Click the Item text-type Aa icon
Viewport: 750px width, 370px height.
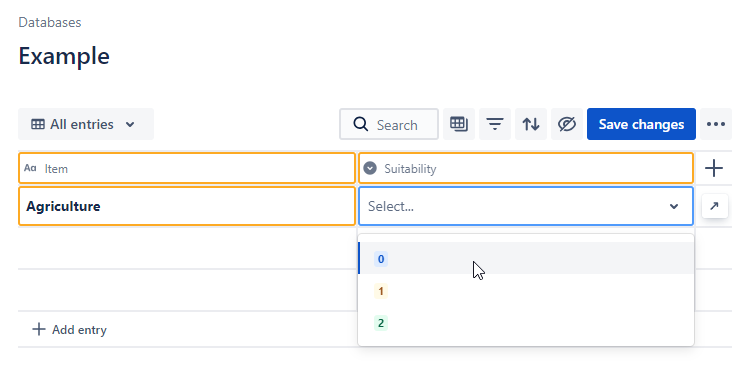[30, 168]
